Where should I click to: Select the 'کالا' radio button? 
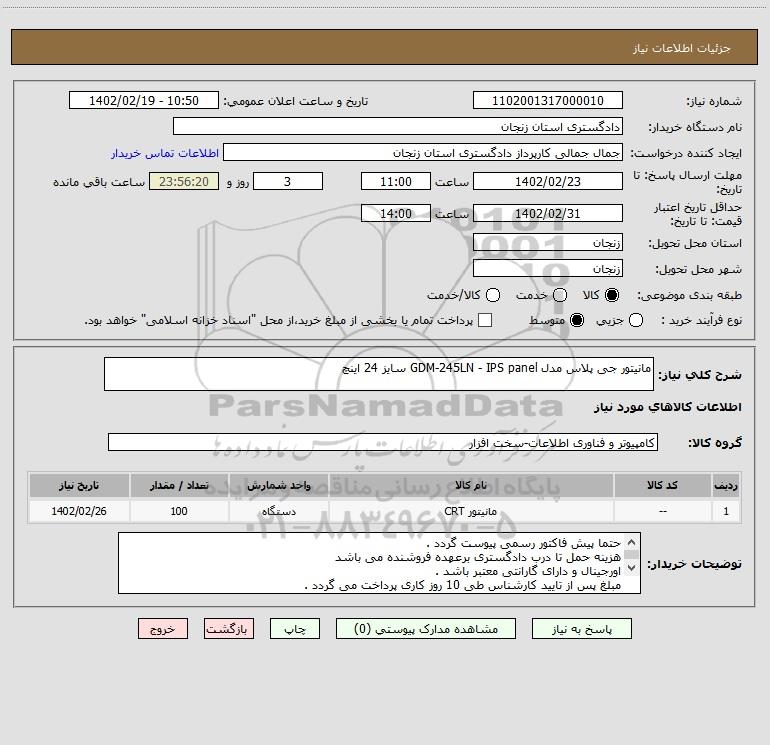coord(612,295)
